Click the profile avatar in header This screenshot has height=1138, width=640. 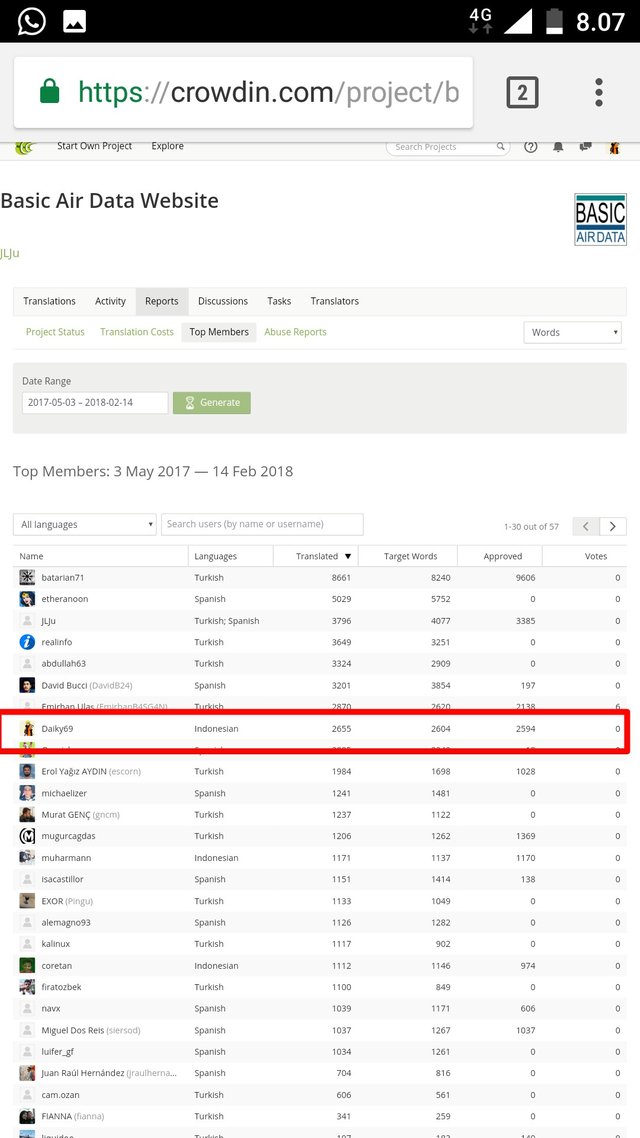point(614,147)
